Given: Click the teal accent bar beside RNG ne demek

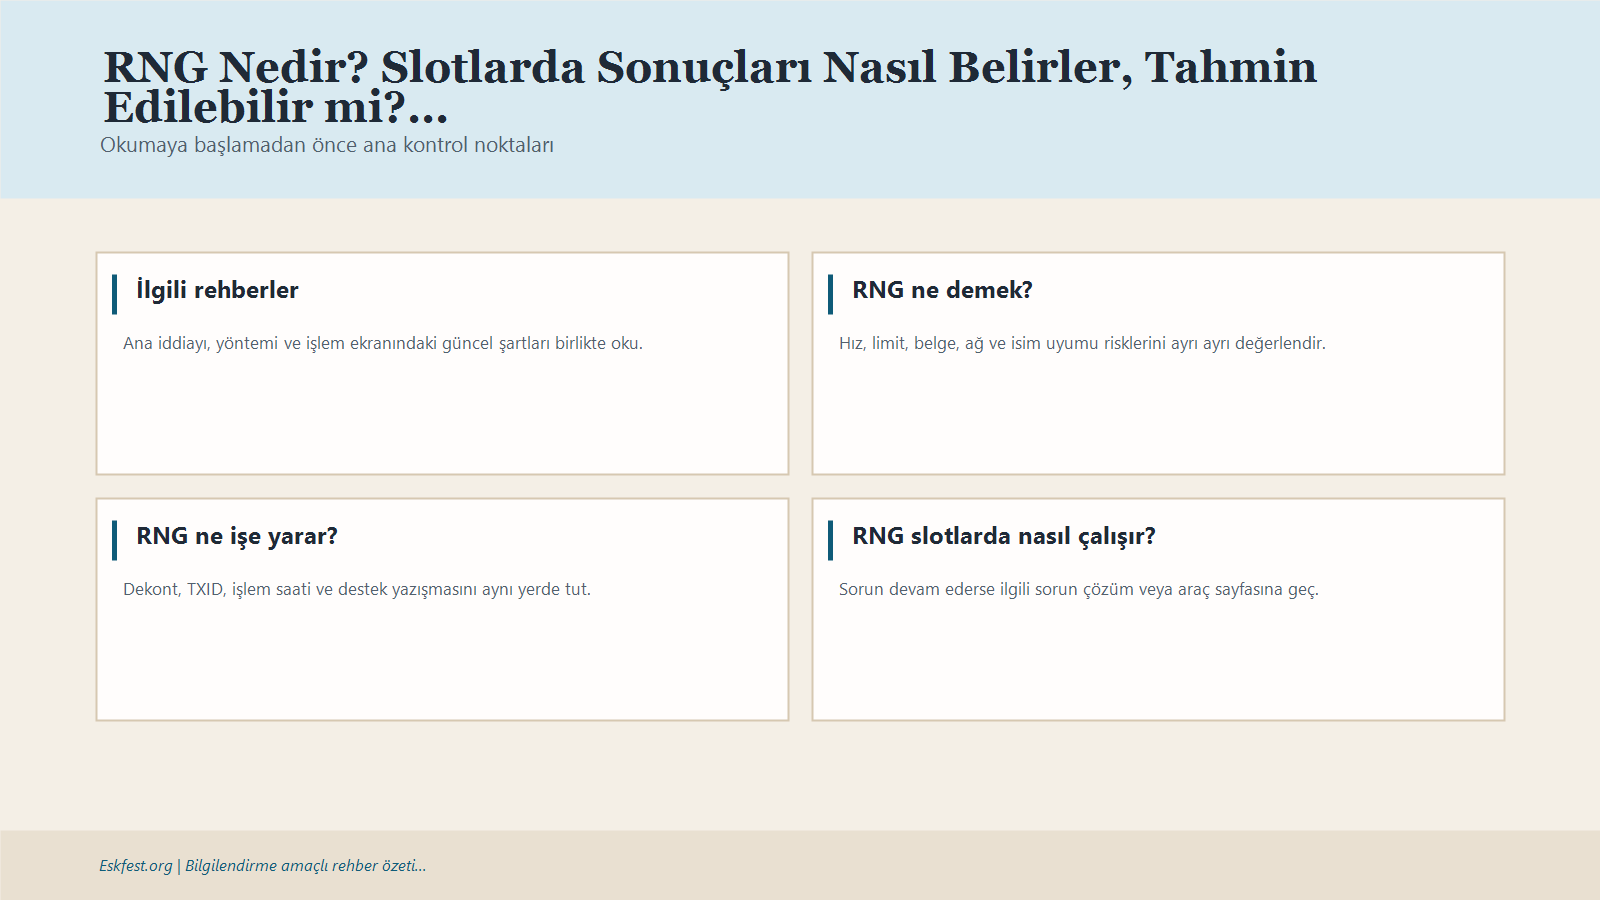Looking at the screenshot, I should pyautogui.click(x=831, y=290).
